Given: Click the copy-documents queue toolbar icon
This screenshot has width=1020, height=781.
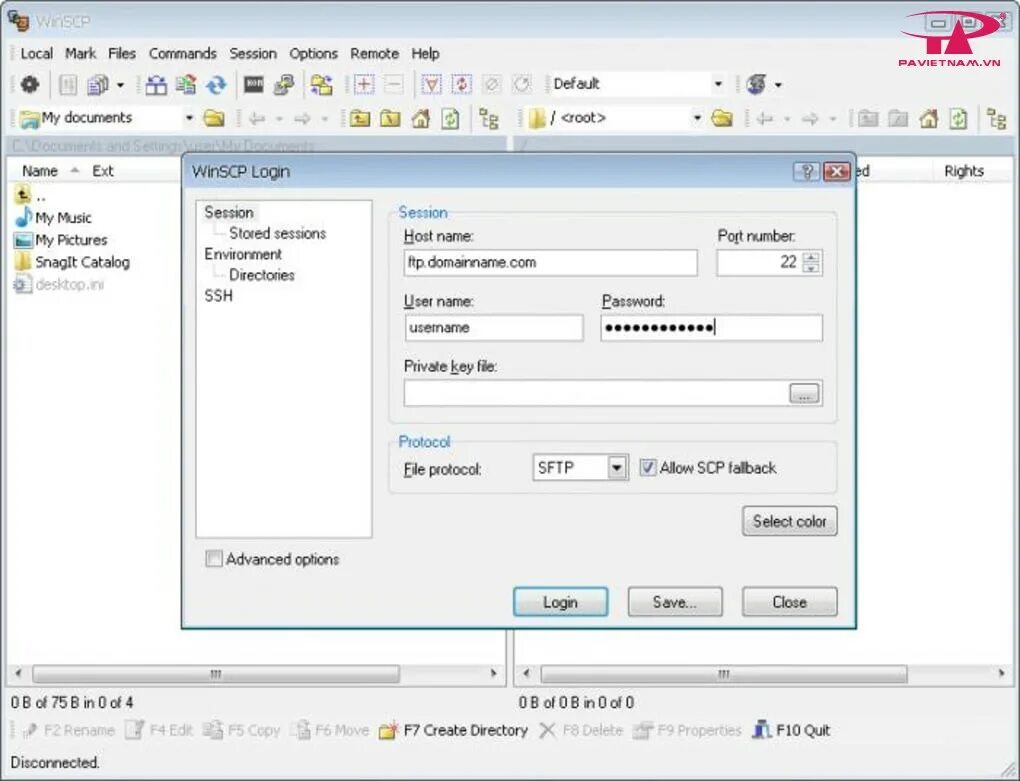Looking at the screenshot, I should [x=98, y=85].
